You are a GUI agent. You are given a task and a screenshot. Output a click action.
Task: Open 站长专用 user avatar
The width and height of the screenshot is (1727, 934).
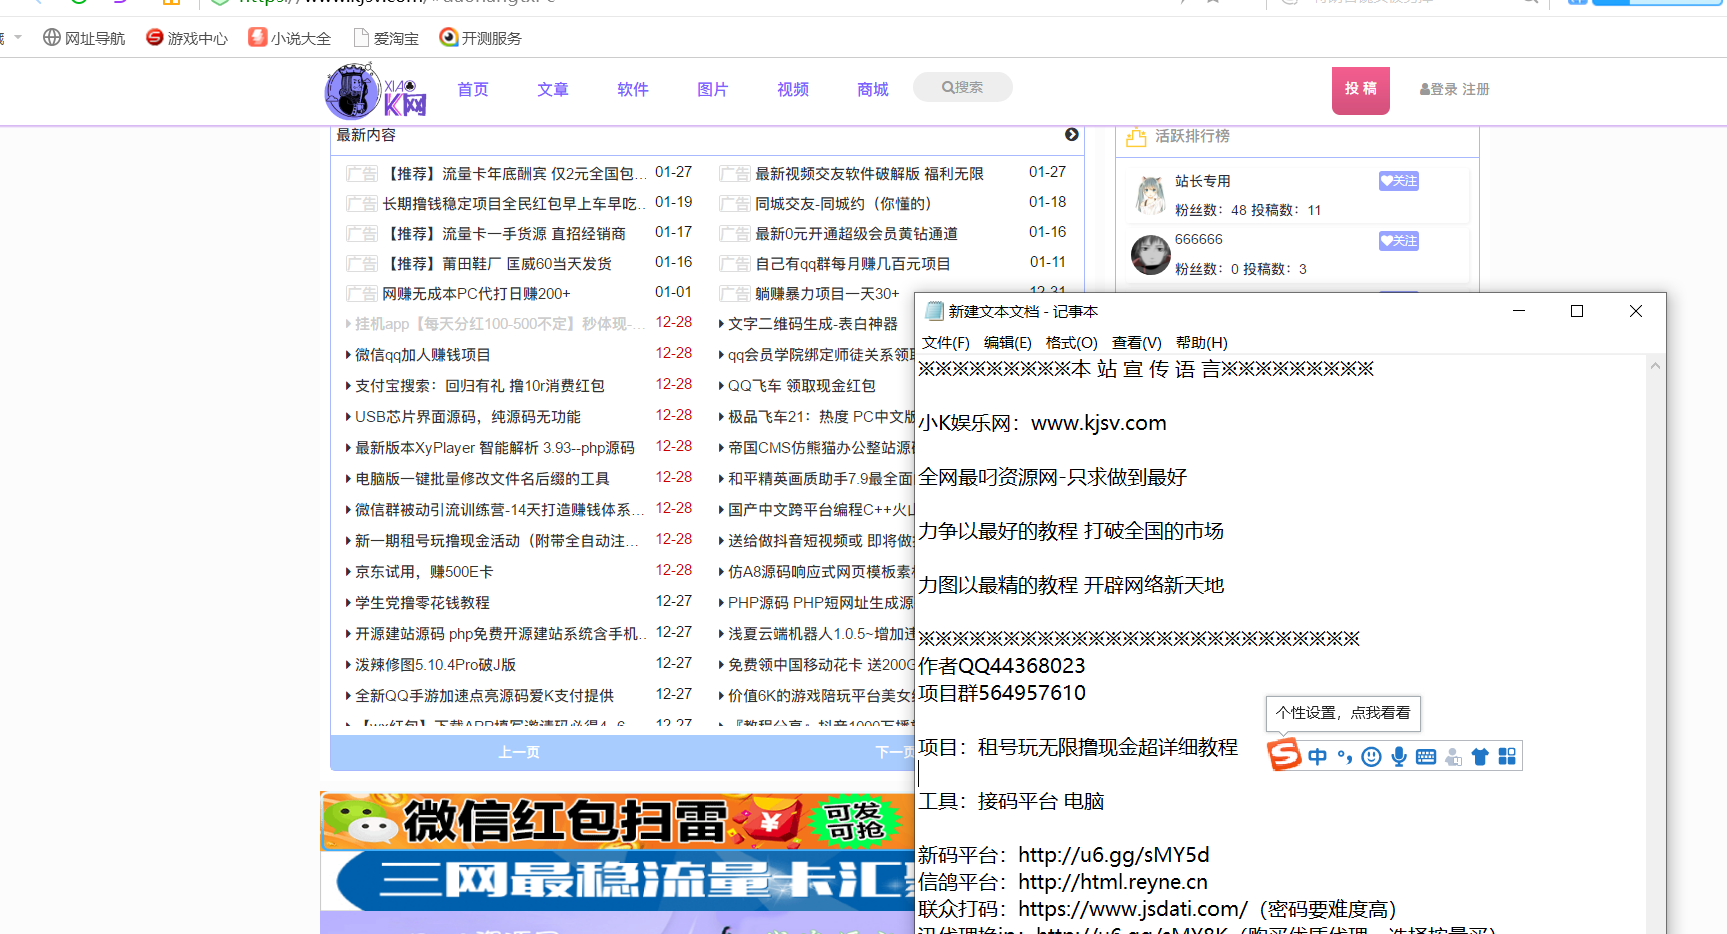pos(1150,195)
